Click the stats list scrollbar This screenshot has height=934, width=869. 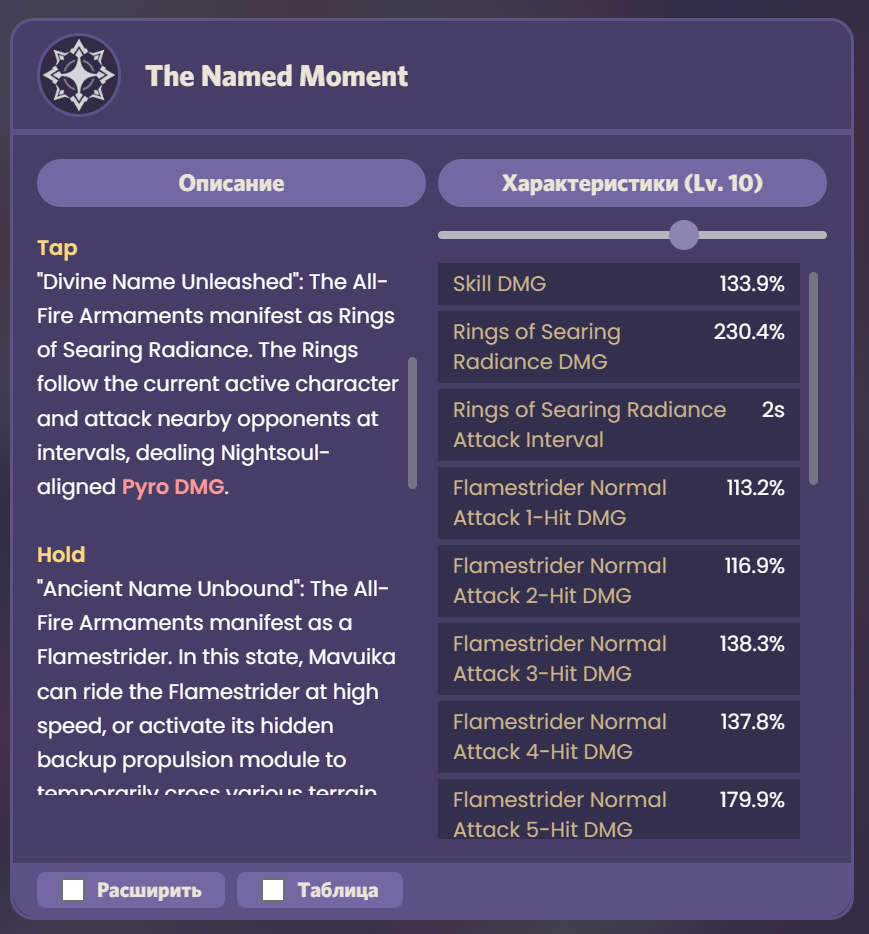coord(813,378)
